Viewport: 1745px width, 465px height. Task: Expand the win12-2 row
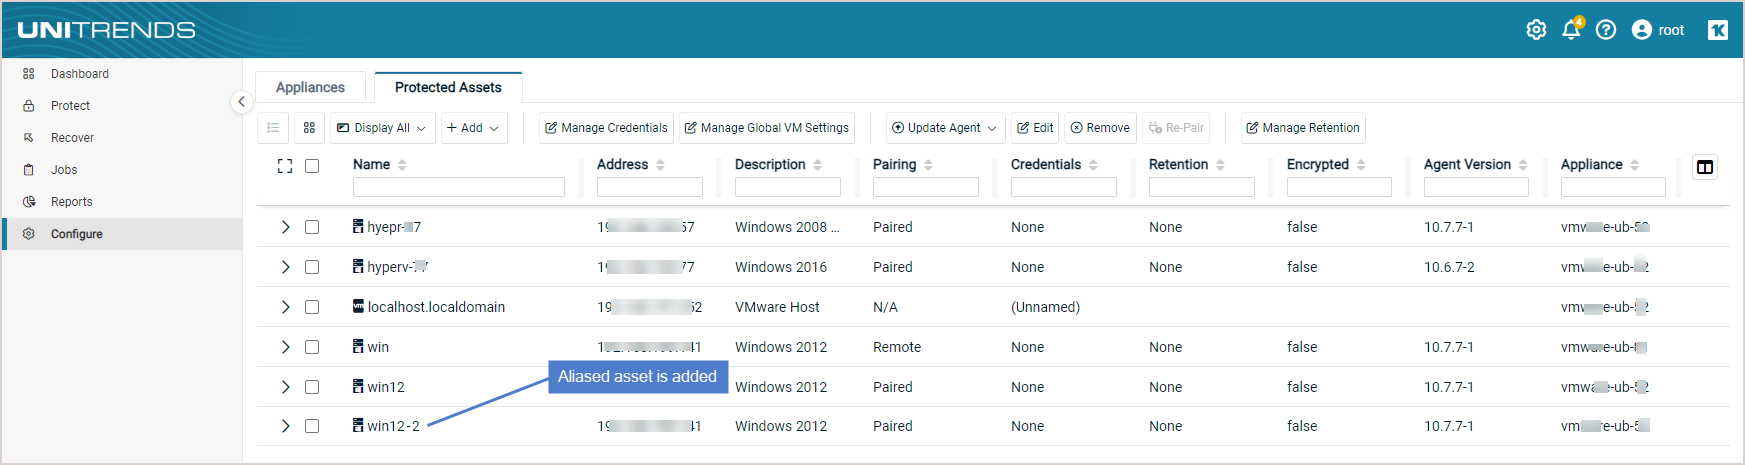pos(285,426)
